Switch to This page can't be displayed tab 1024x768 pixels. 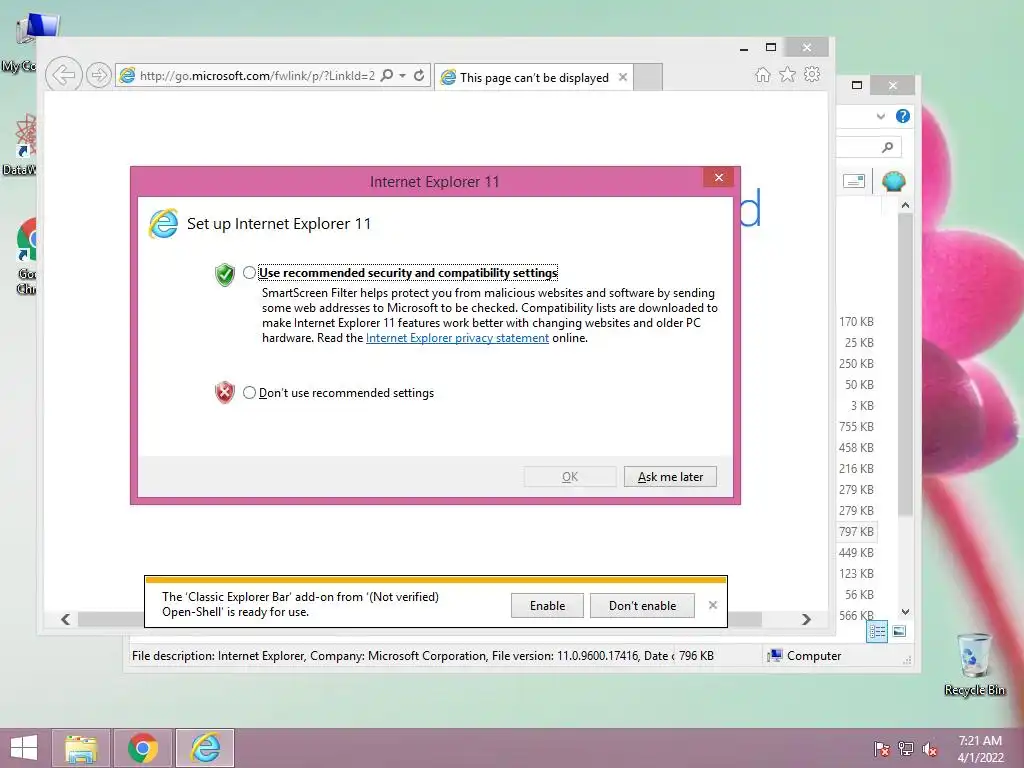[534, 77]
